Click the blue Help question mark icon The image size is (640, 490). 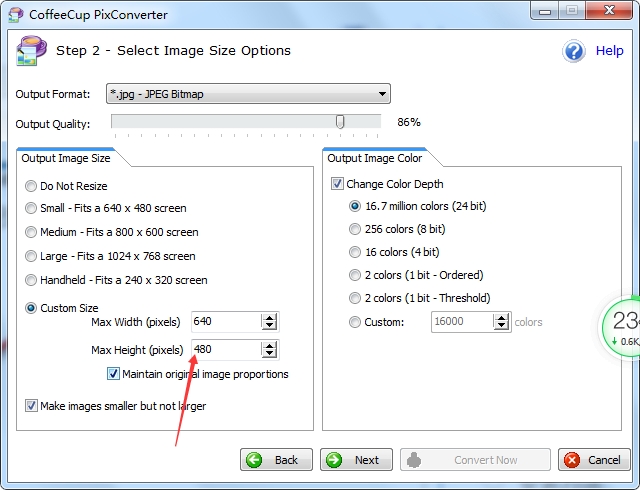click(574, 51)
